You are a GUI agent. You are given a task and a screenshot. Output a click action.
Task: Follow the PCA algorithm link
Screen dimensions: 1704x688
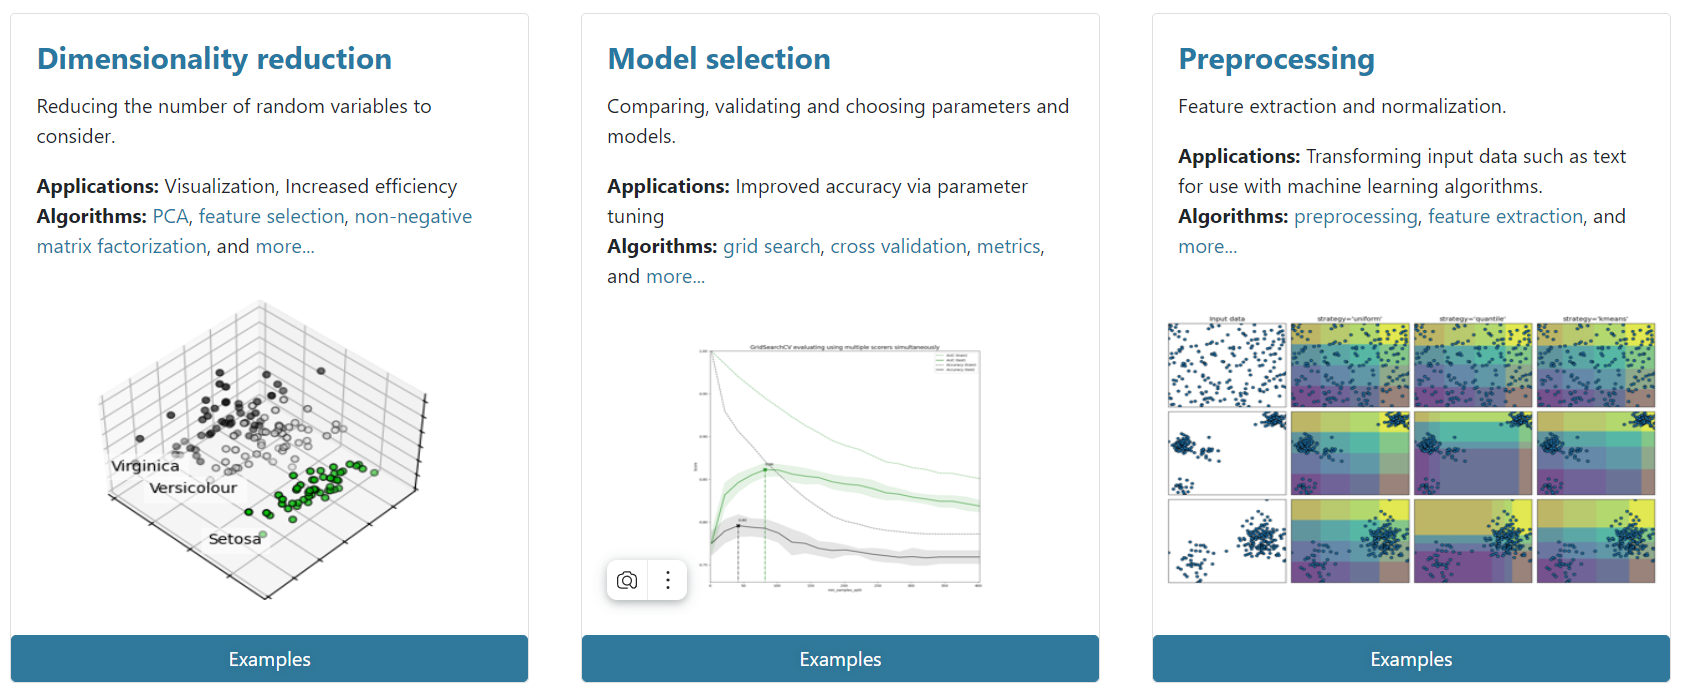click(x=170, y=216)
